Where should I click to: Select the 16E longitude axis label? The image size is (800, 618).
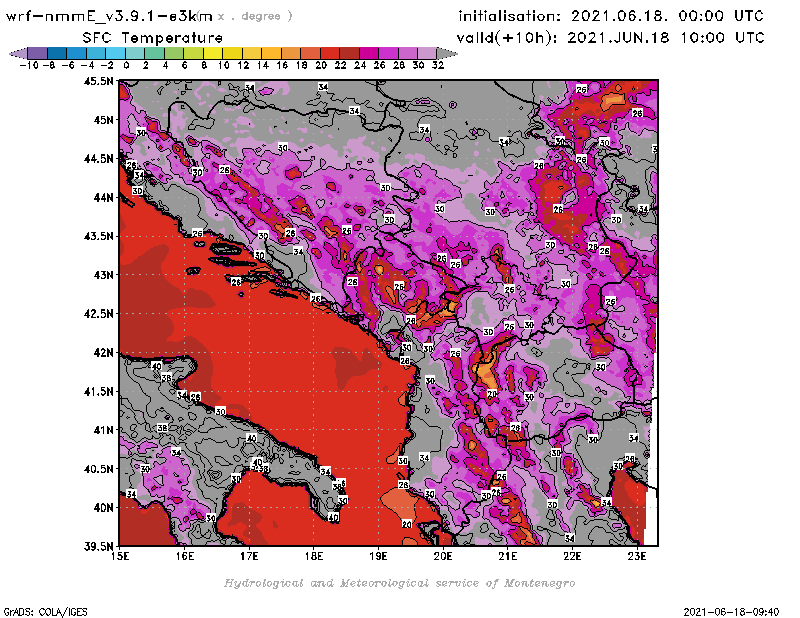pos(185,556)
